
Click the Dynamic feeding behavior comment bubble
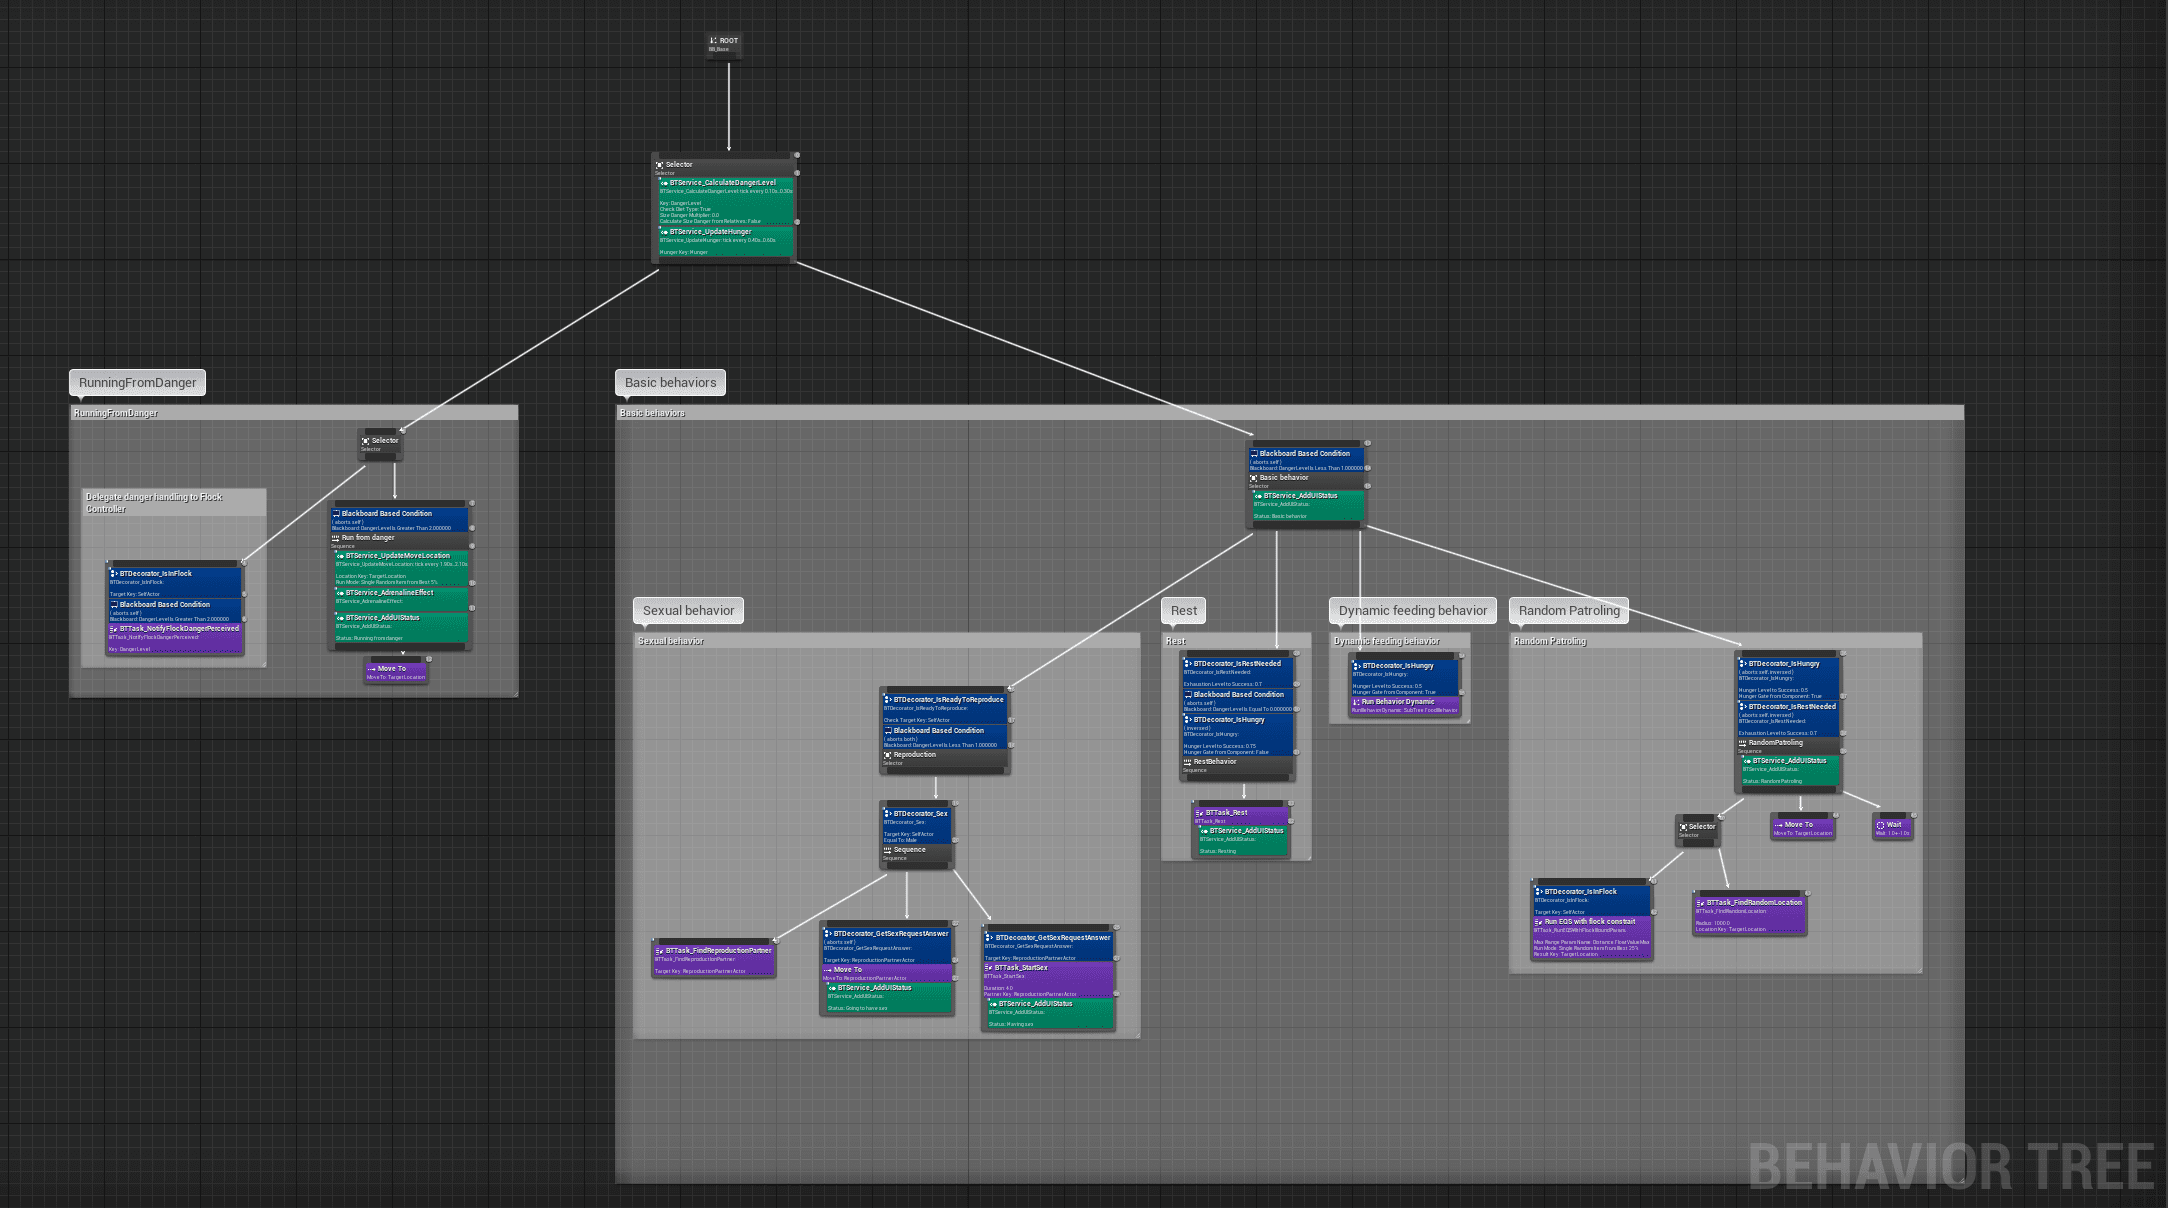1412,610
